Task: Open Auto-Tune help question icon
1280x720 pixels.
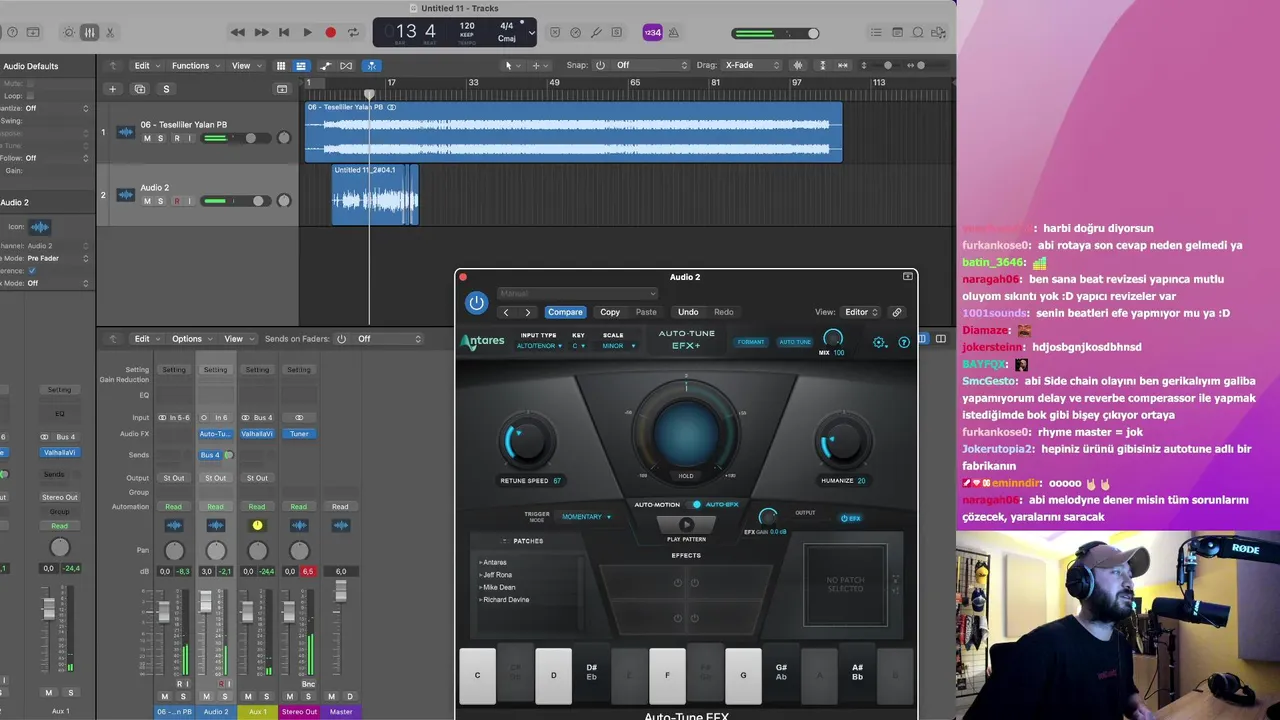Action: click(x=904, y=342)
